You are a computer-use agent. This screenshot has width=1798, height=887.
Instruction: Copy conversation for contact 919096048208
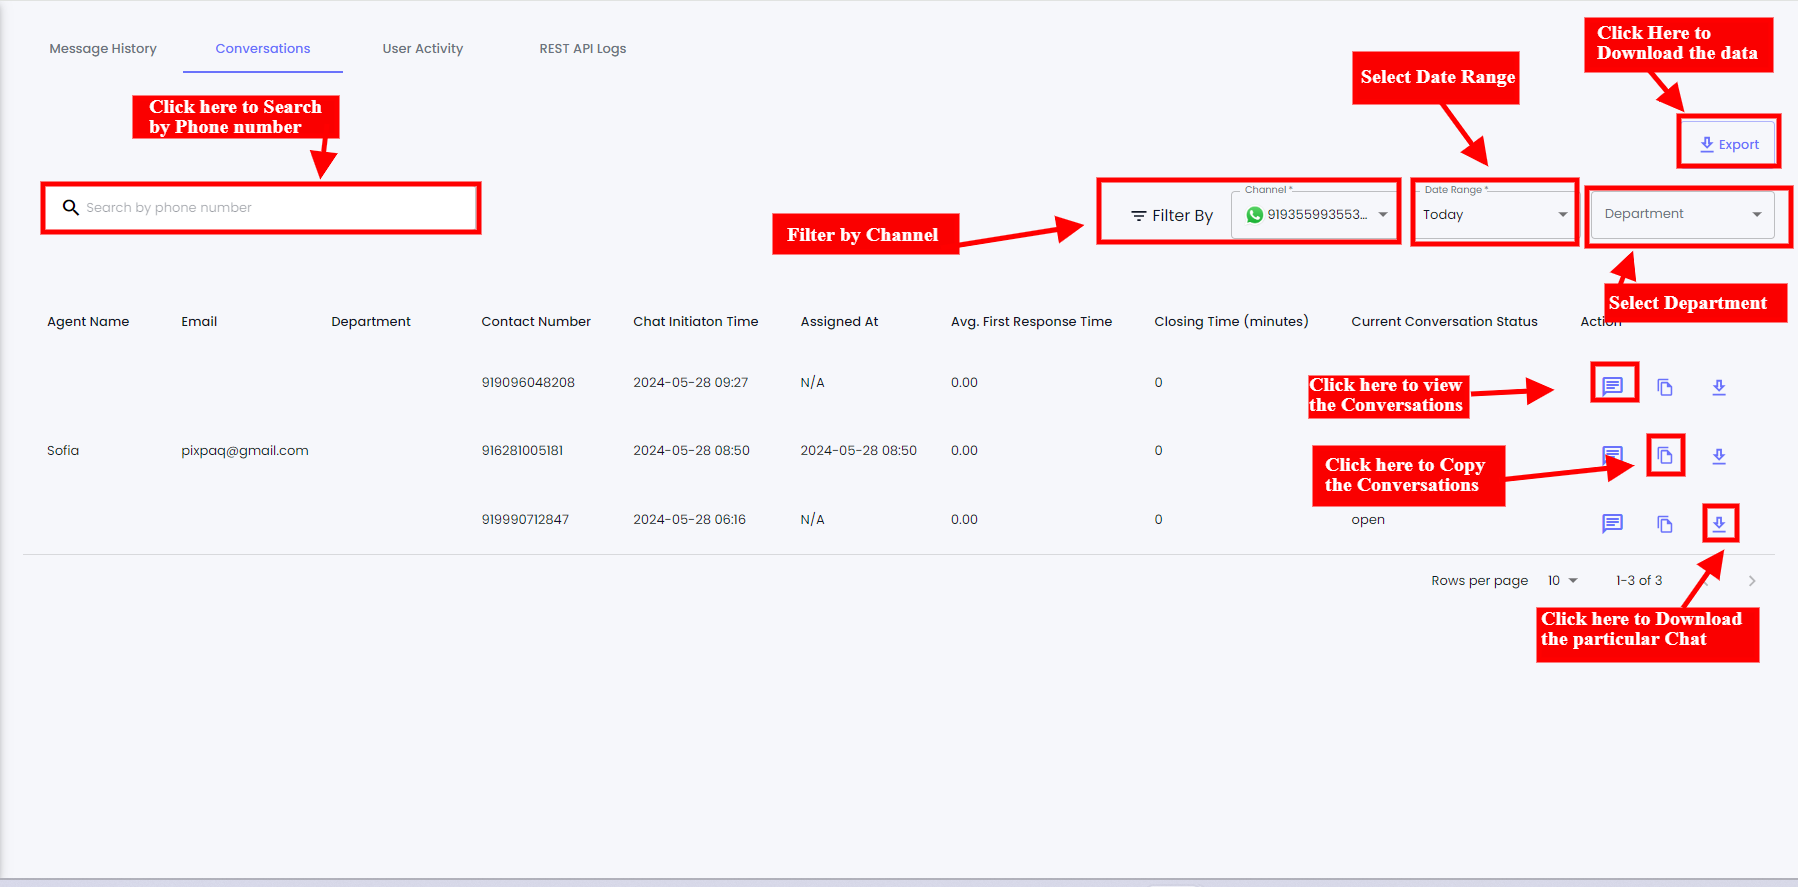(1665, 387)
